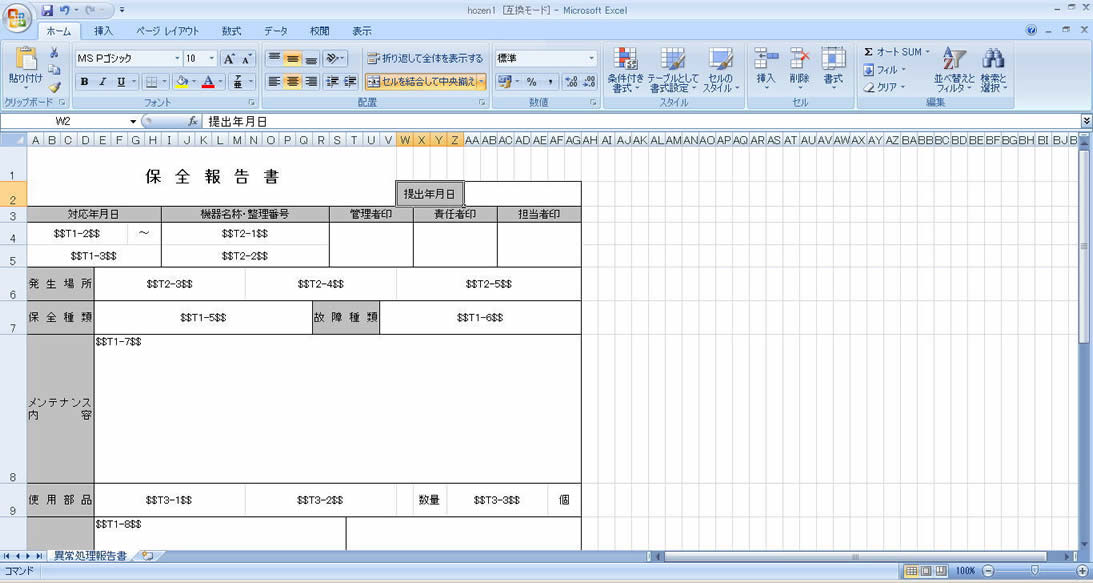The image size is (1093, 583).
Task: Click the Increase Font Size icon
Action: 229,59
